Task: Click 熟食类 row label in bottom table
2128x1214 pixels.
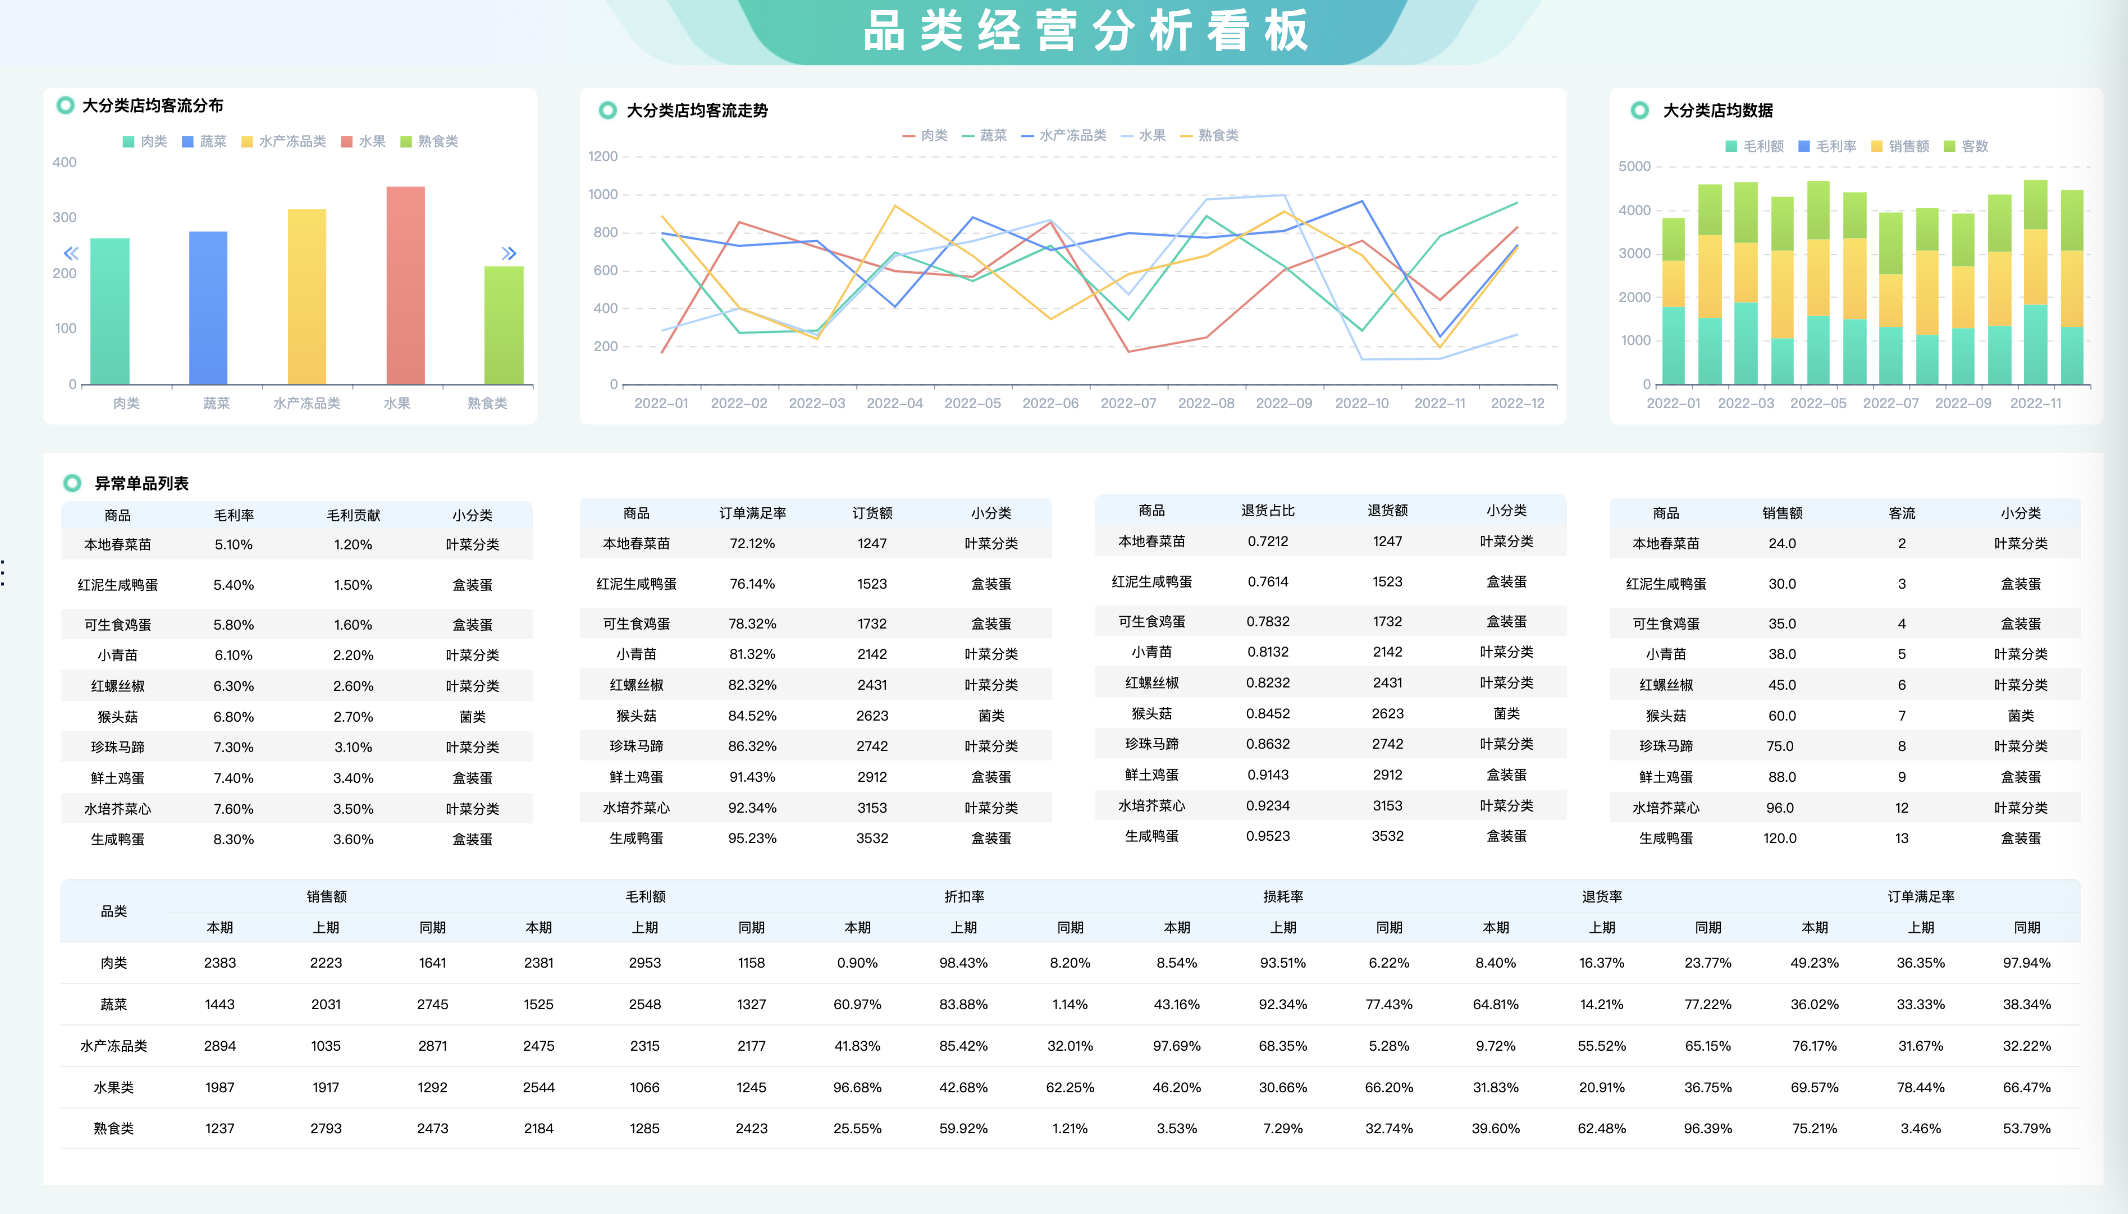Action: tap(114, 1128)
